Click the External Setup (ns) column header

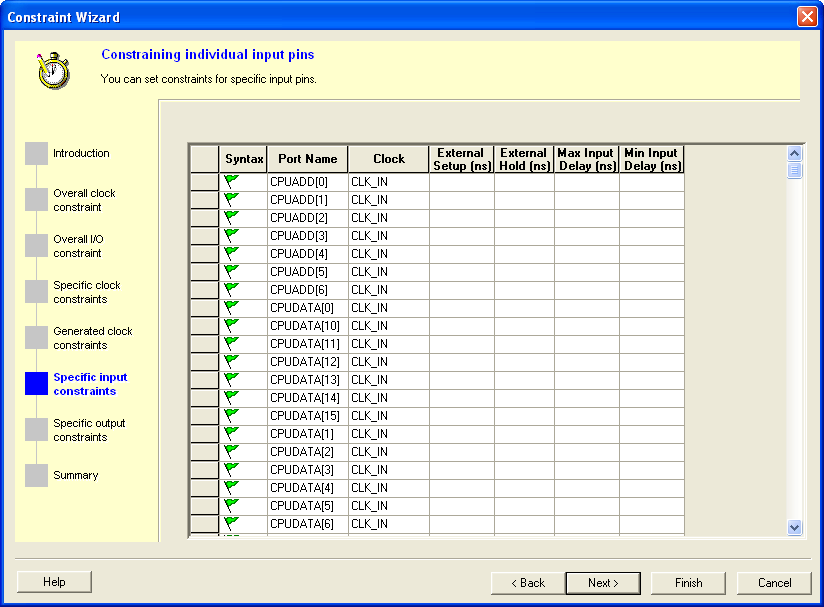tap(461, 159)
